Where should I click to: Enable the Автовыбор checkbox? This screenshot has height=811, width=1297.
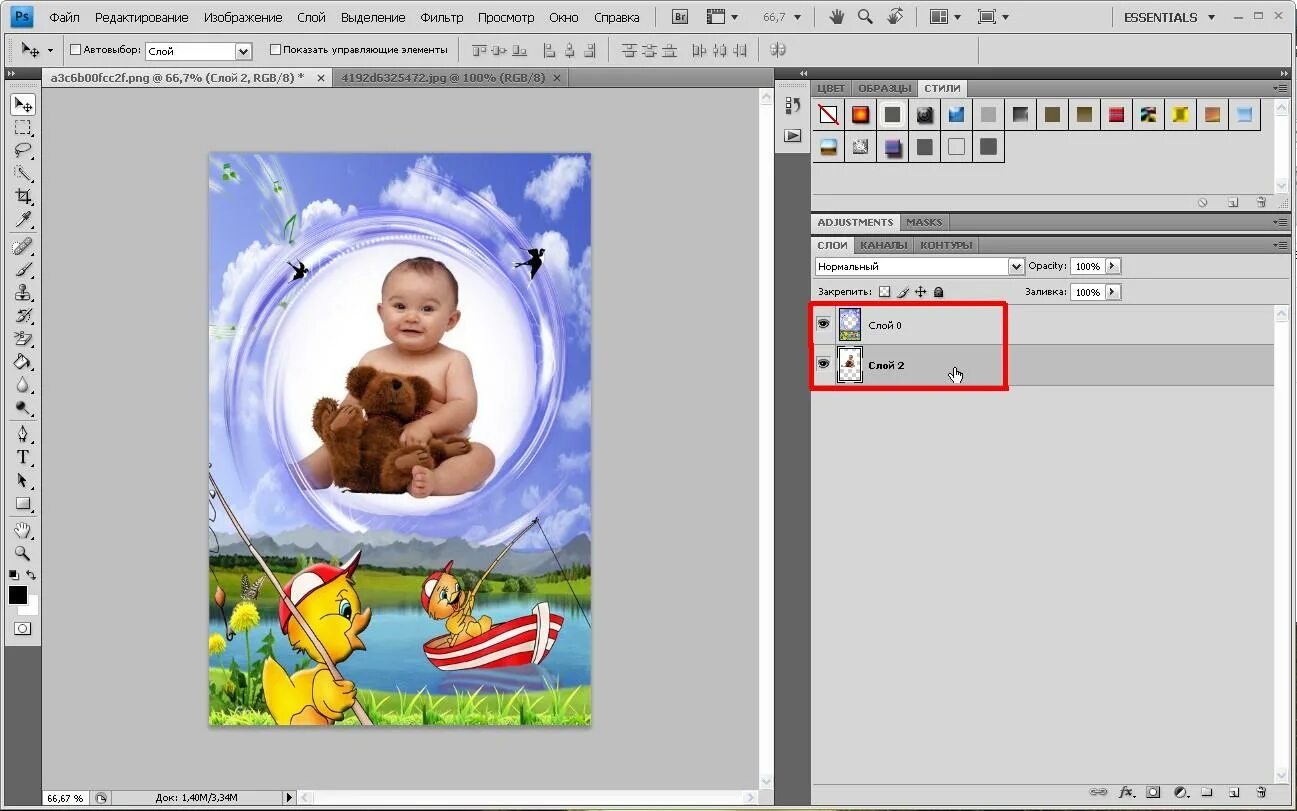75,50
